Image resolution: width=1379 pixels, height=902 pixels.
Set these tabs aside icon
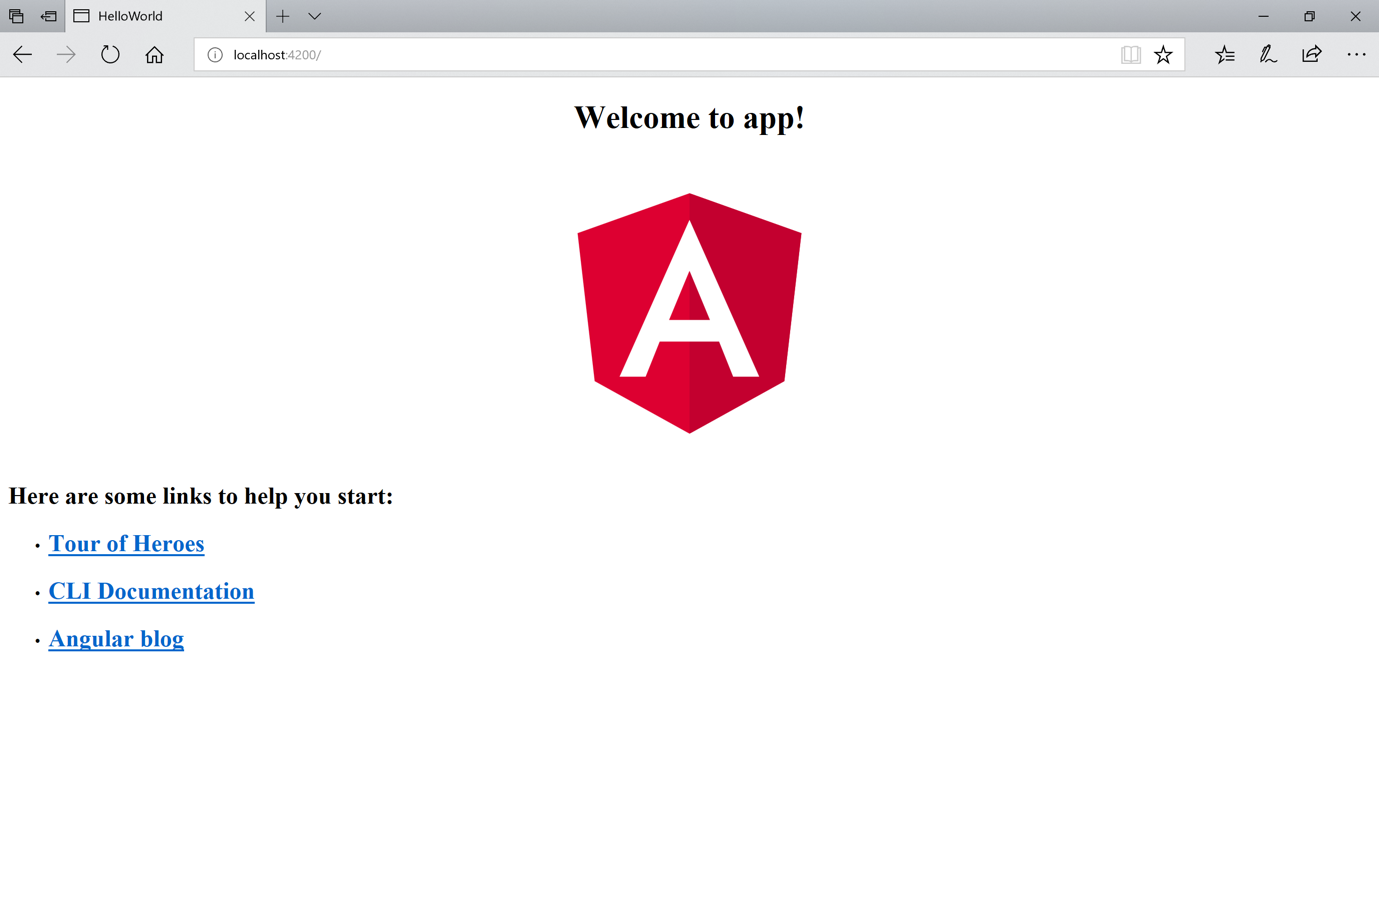point(48,16)
